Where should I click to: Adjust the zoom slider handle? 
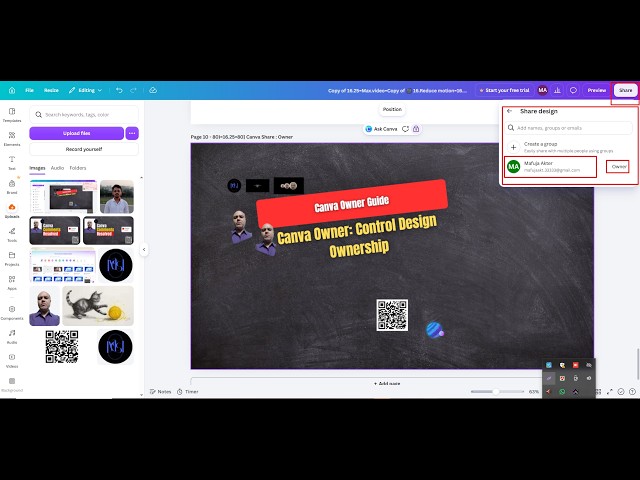(495, 391)
